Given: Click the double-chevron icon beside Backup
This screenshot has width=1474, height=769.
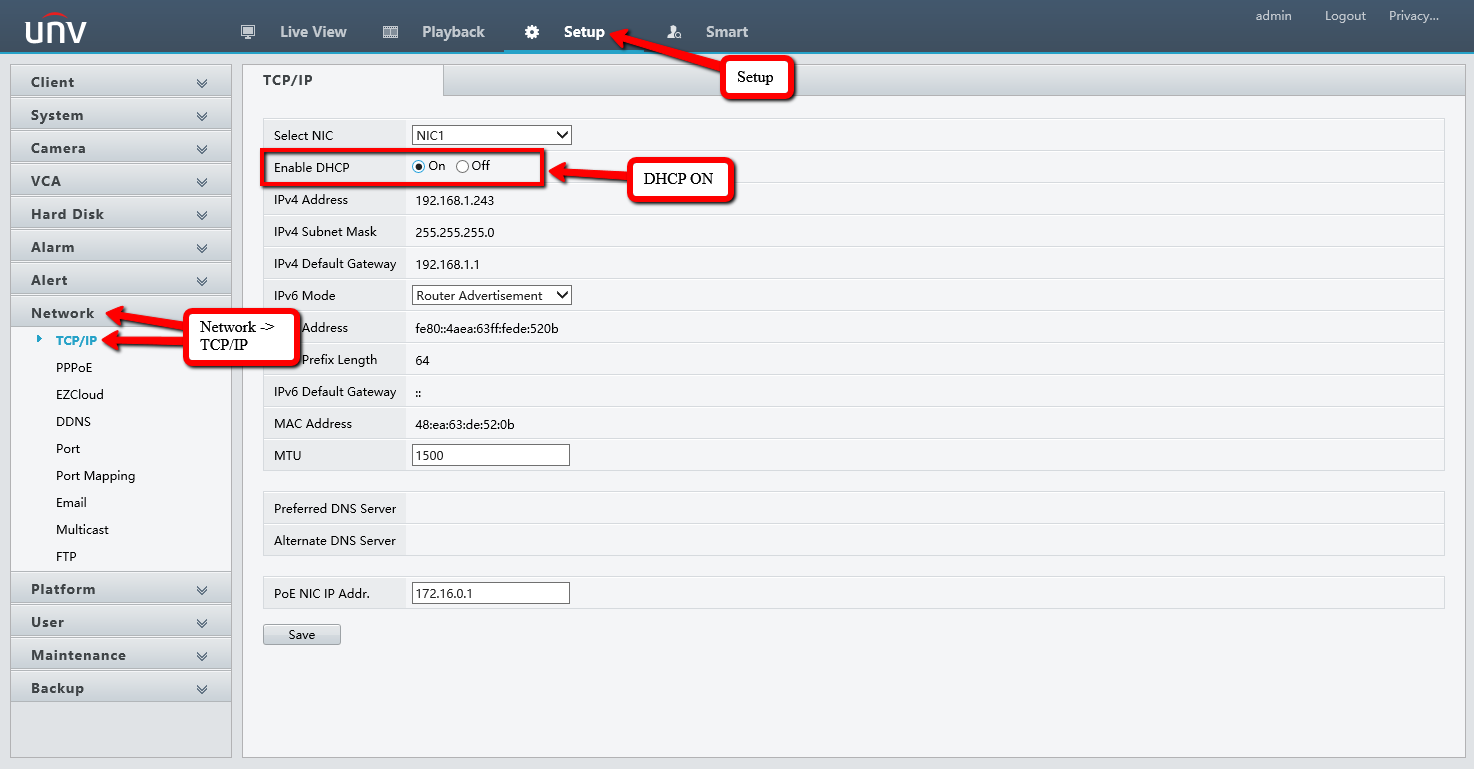Looking at the screenshot, I should point(202,689).
